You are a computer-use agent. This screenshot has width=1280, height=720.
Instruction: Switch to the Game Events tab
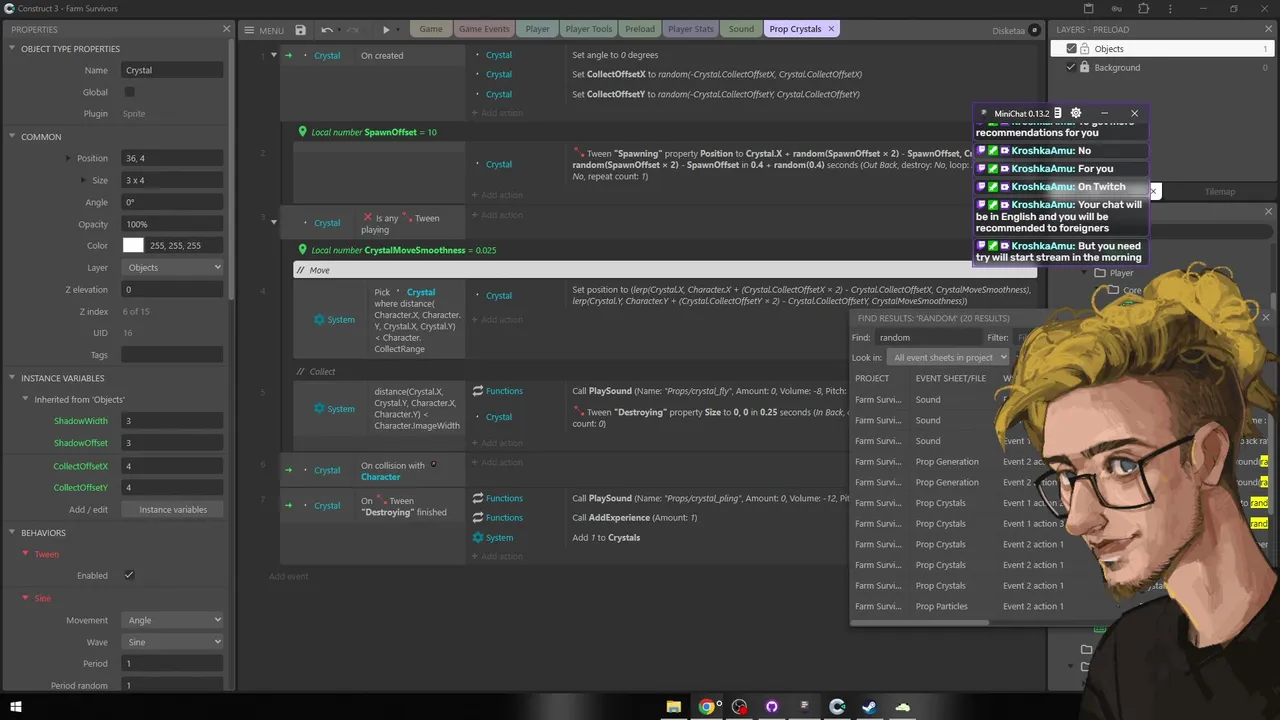(484, 29)
